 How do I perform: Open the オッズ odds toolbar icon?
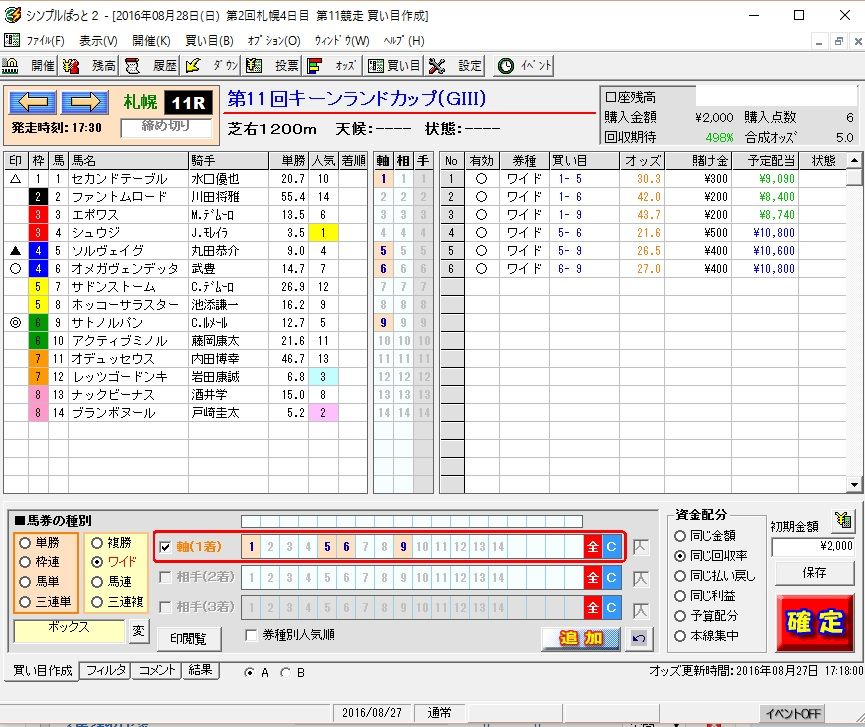coord(332,66)
